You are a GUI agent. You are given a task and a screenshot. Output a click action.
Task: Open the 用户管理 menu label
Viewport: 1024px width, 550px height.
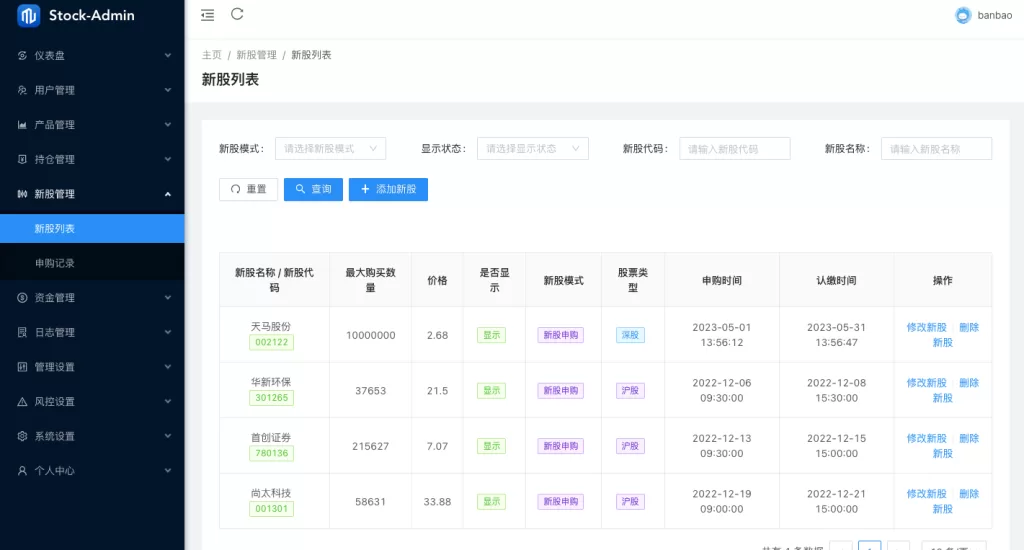click(54, 90)
